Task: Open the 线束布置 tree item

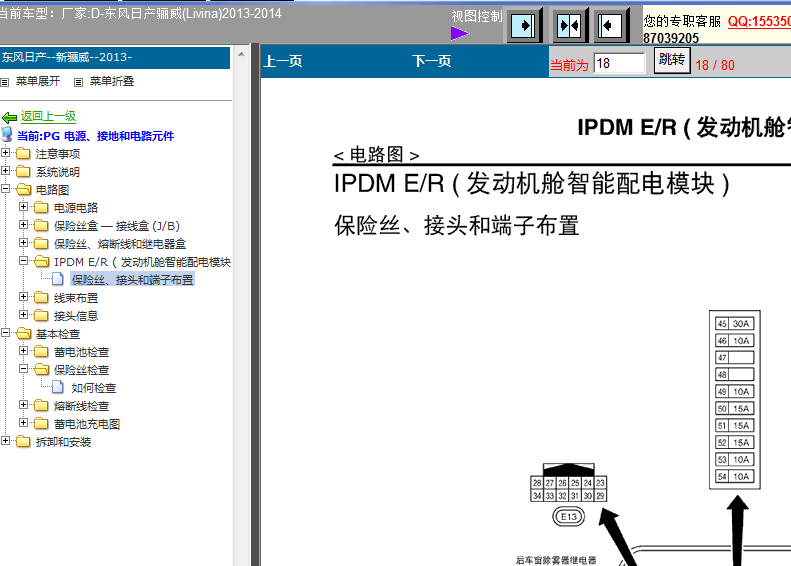Action: 76,298
